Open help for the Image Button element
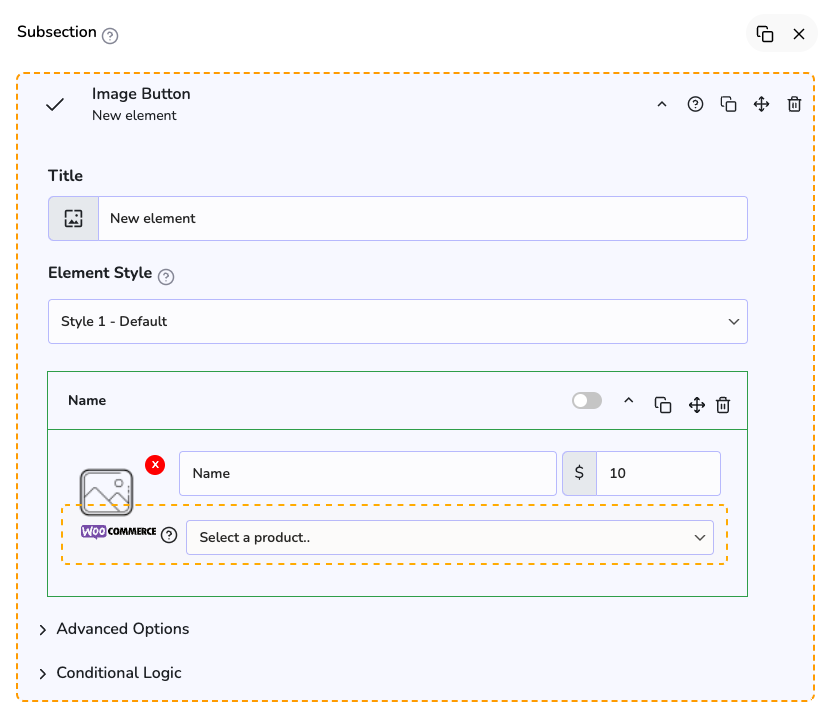The width and height of the screenshot is (832, 721). (x=695, y=104)
